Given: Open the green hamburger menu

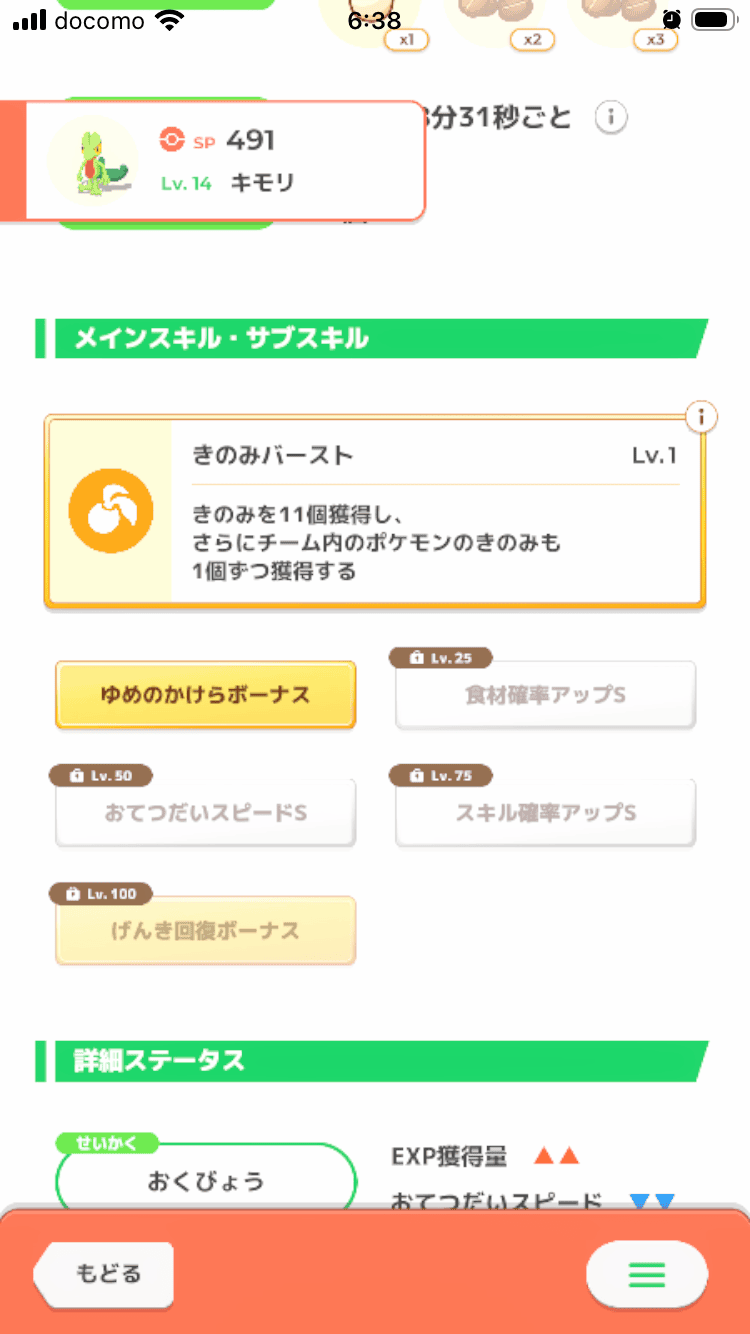Looking at the screenshot, I should tap(646, 1274).
